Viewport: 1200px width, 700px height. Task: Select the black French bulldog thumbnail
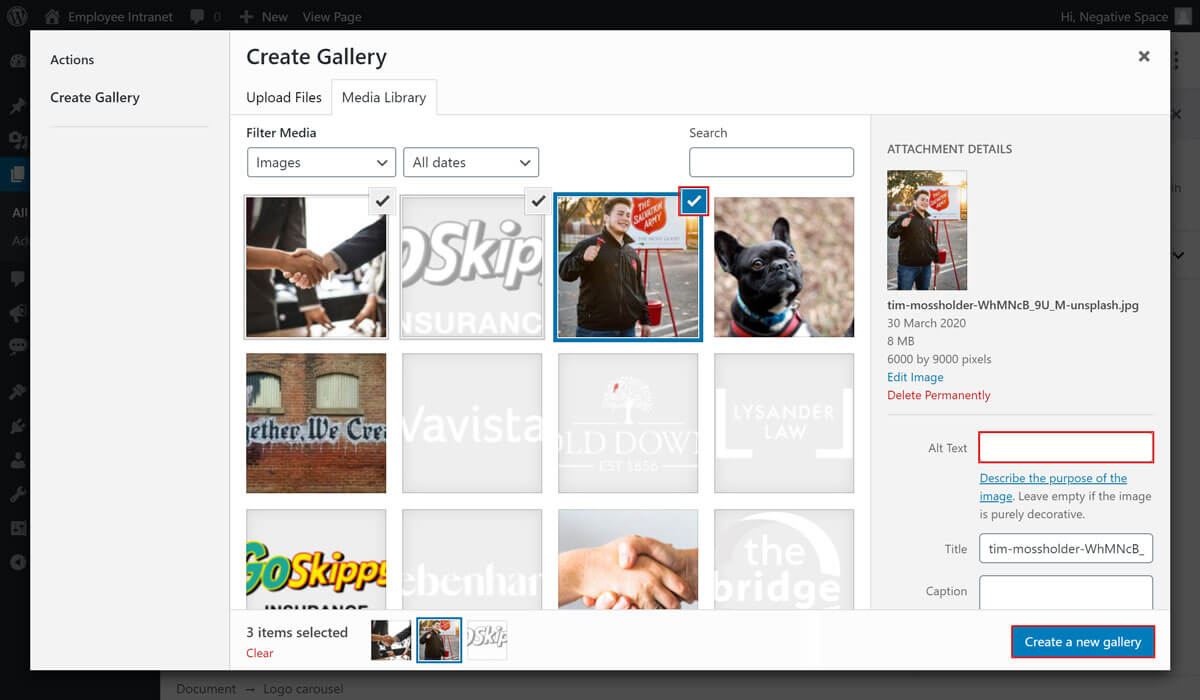click(x=784, y=267)
